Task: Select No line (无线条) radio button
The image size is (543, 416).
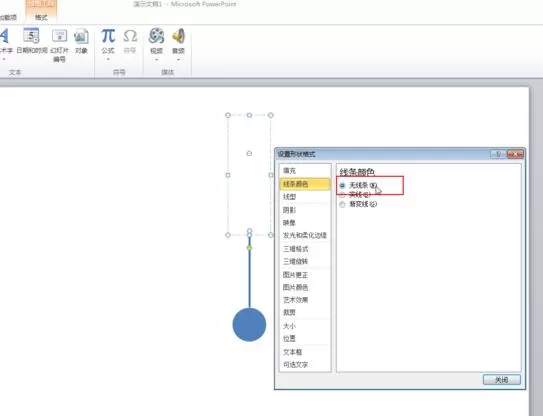Action: pyautogui.click(x=342, y=186)
